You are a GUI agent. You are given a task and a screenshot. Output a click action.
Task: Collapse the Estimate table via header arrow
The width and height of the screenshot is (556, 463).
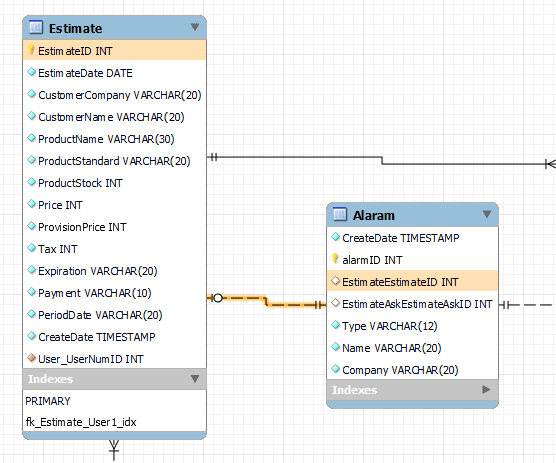coord(195,27)
